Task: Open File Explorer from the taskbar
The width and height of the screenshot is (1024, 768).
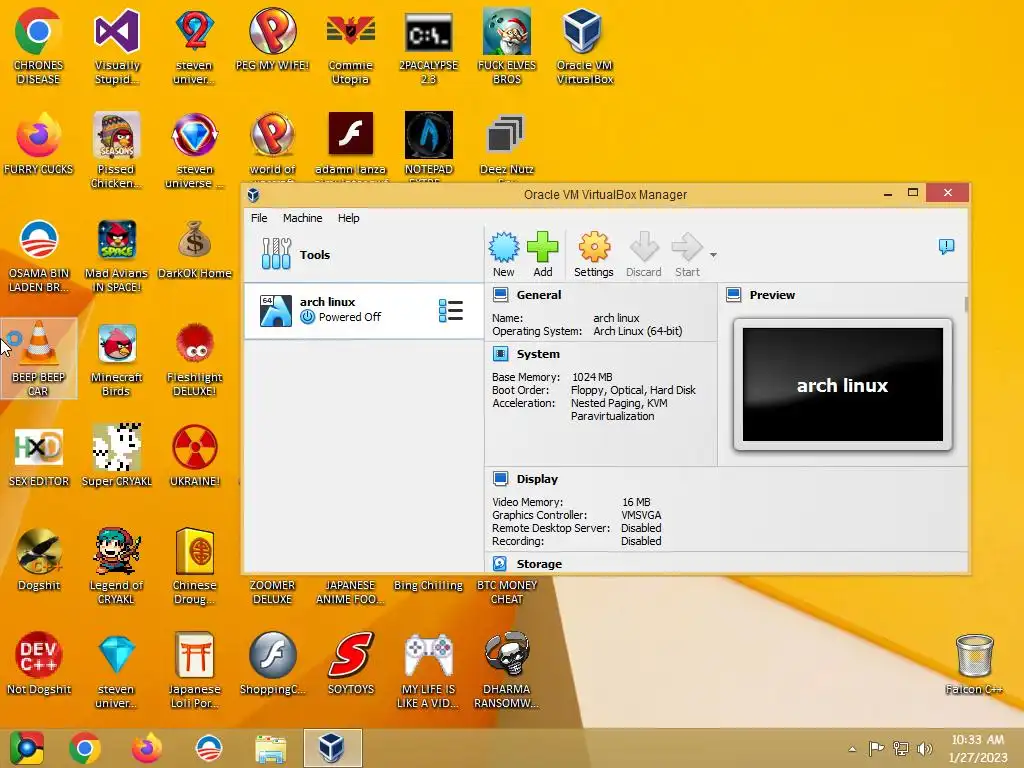Action: [x=270, y=748]
